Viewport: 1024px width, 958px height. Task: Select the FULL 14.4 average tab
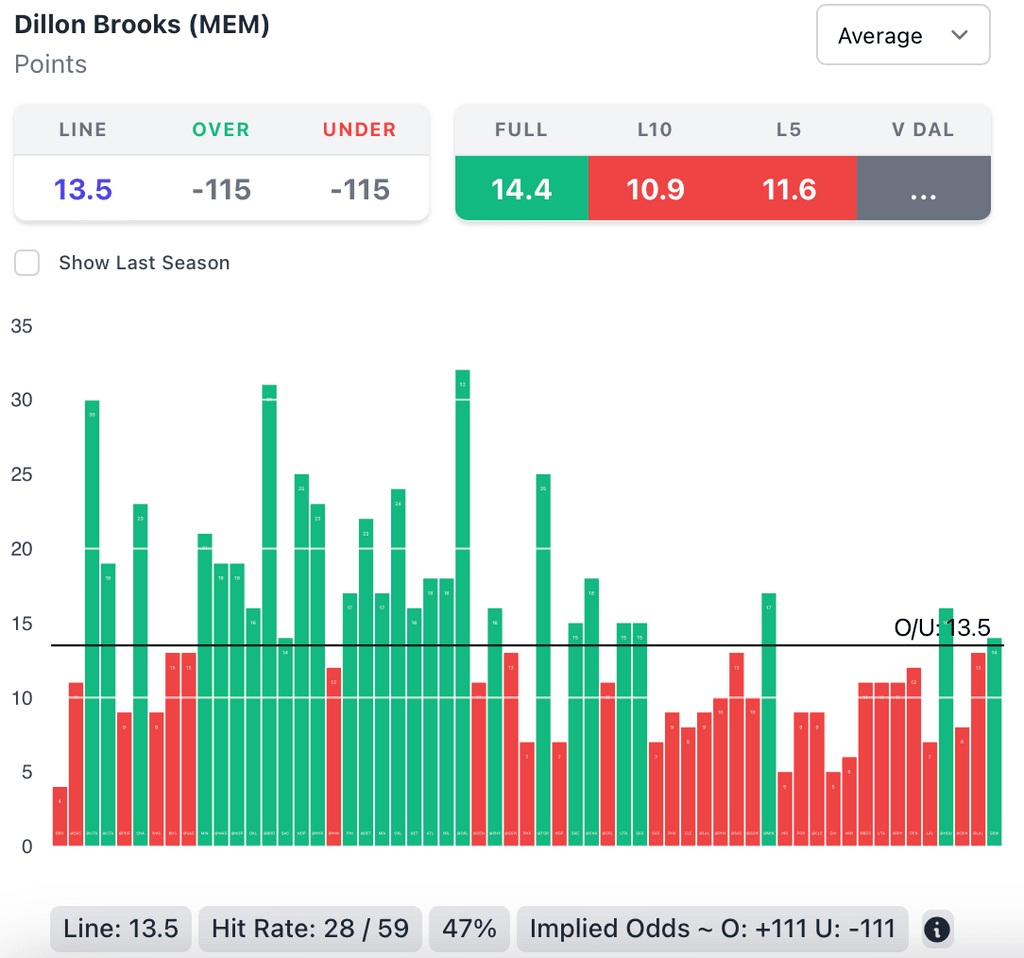click(x=521, y=188)
